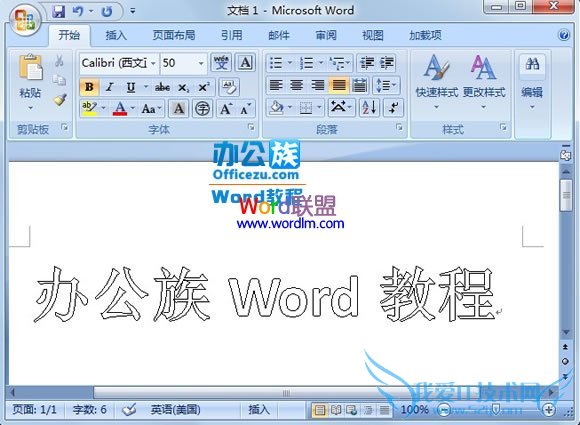Click the Office button logo
Viewport: 580px width, 425px height.
click(x=24, y=19)
